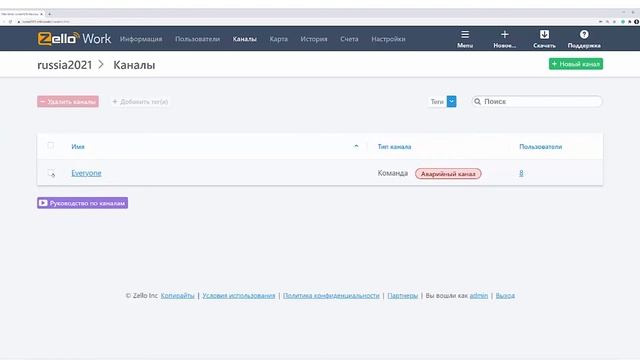Open Поддержка help icon
Viewport: 640px width, 360px height.
(x=584, y=35)
